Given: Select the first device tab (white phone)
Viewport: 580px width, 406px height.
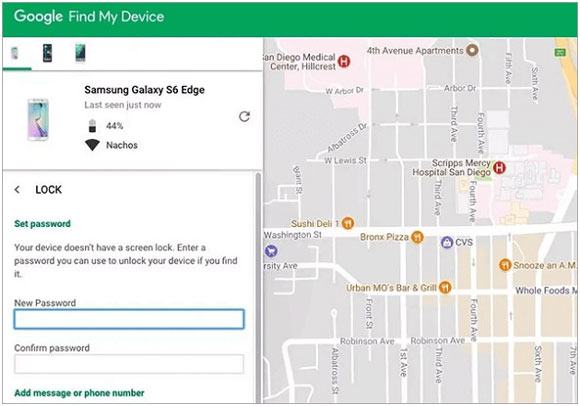Looking at the screenshot, I should 15,53.
